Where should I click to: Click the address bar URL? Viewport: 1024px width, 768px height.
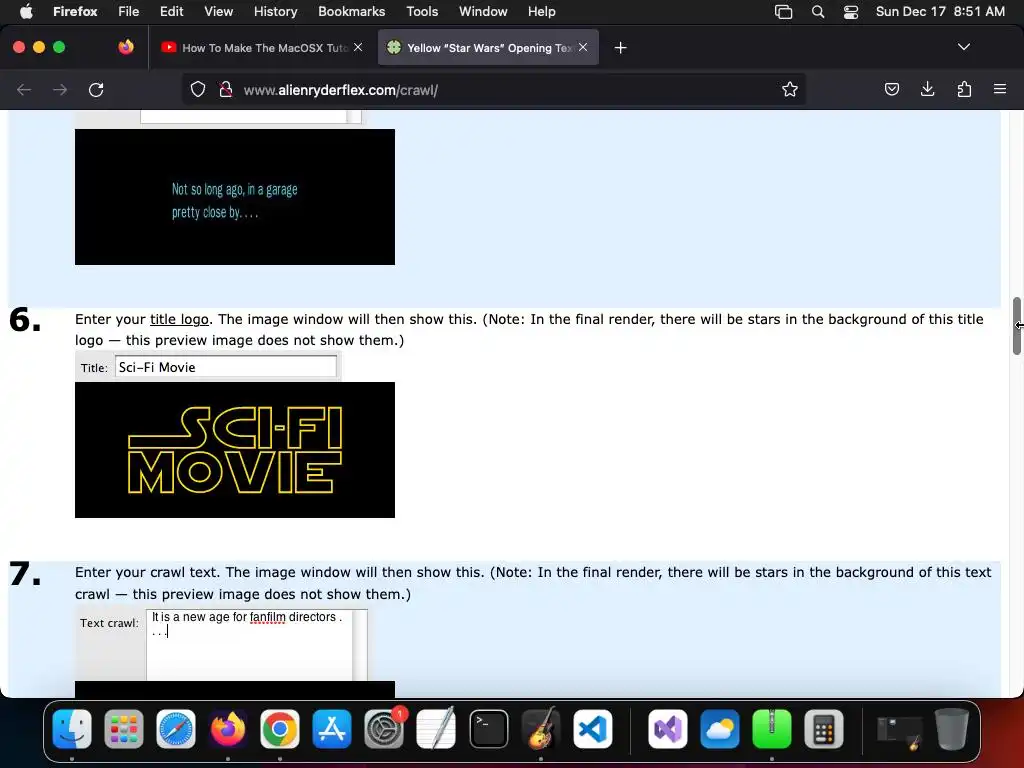tap(340, 90)
